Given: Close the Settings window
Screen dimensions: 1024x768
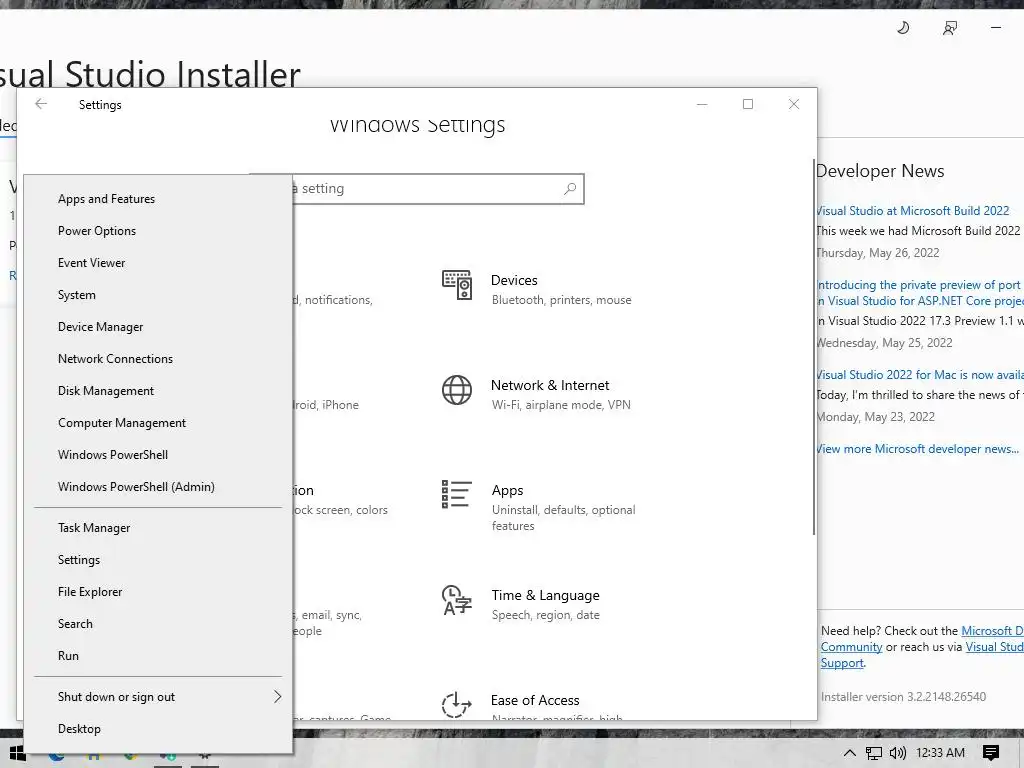Looking at the screenshot, I should point(793,104).
